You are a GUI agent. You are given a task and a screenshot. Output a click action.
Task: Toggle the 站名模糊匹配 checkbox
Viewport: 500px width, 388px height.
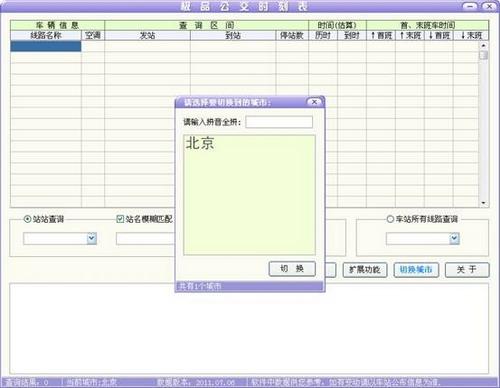(120, 219)
